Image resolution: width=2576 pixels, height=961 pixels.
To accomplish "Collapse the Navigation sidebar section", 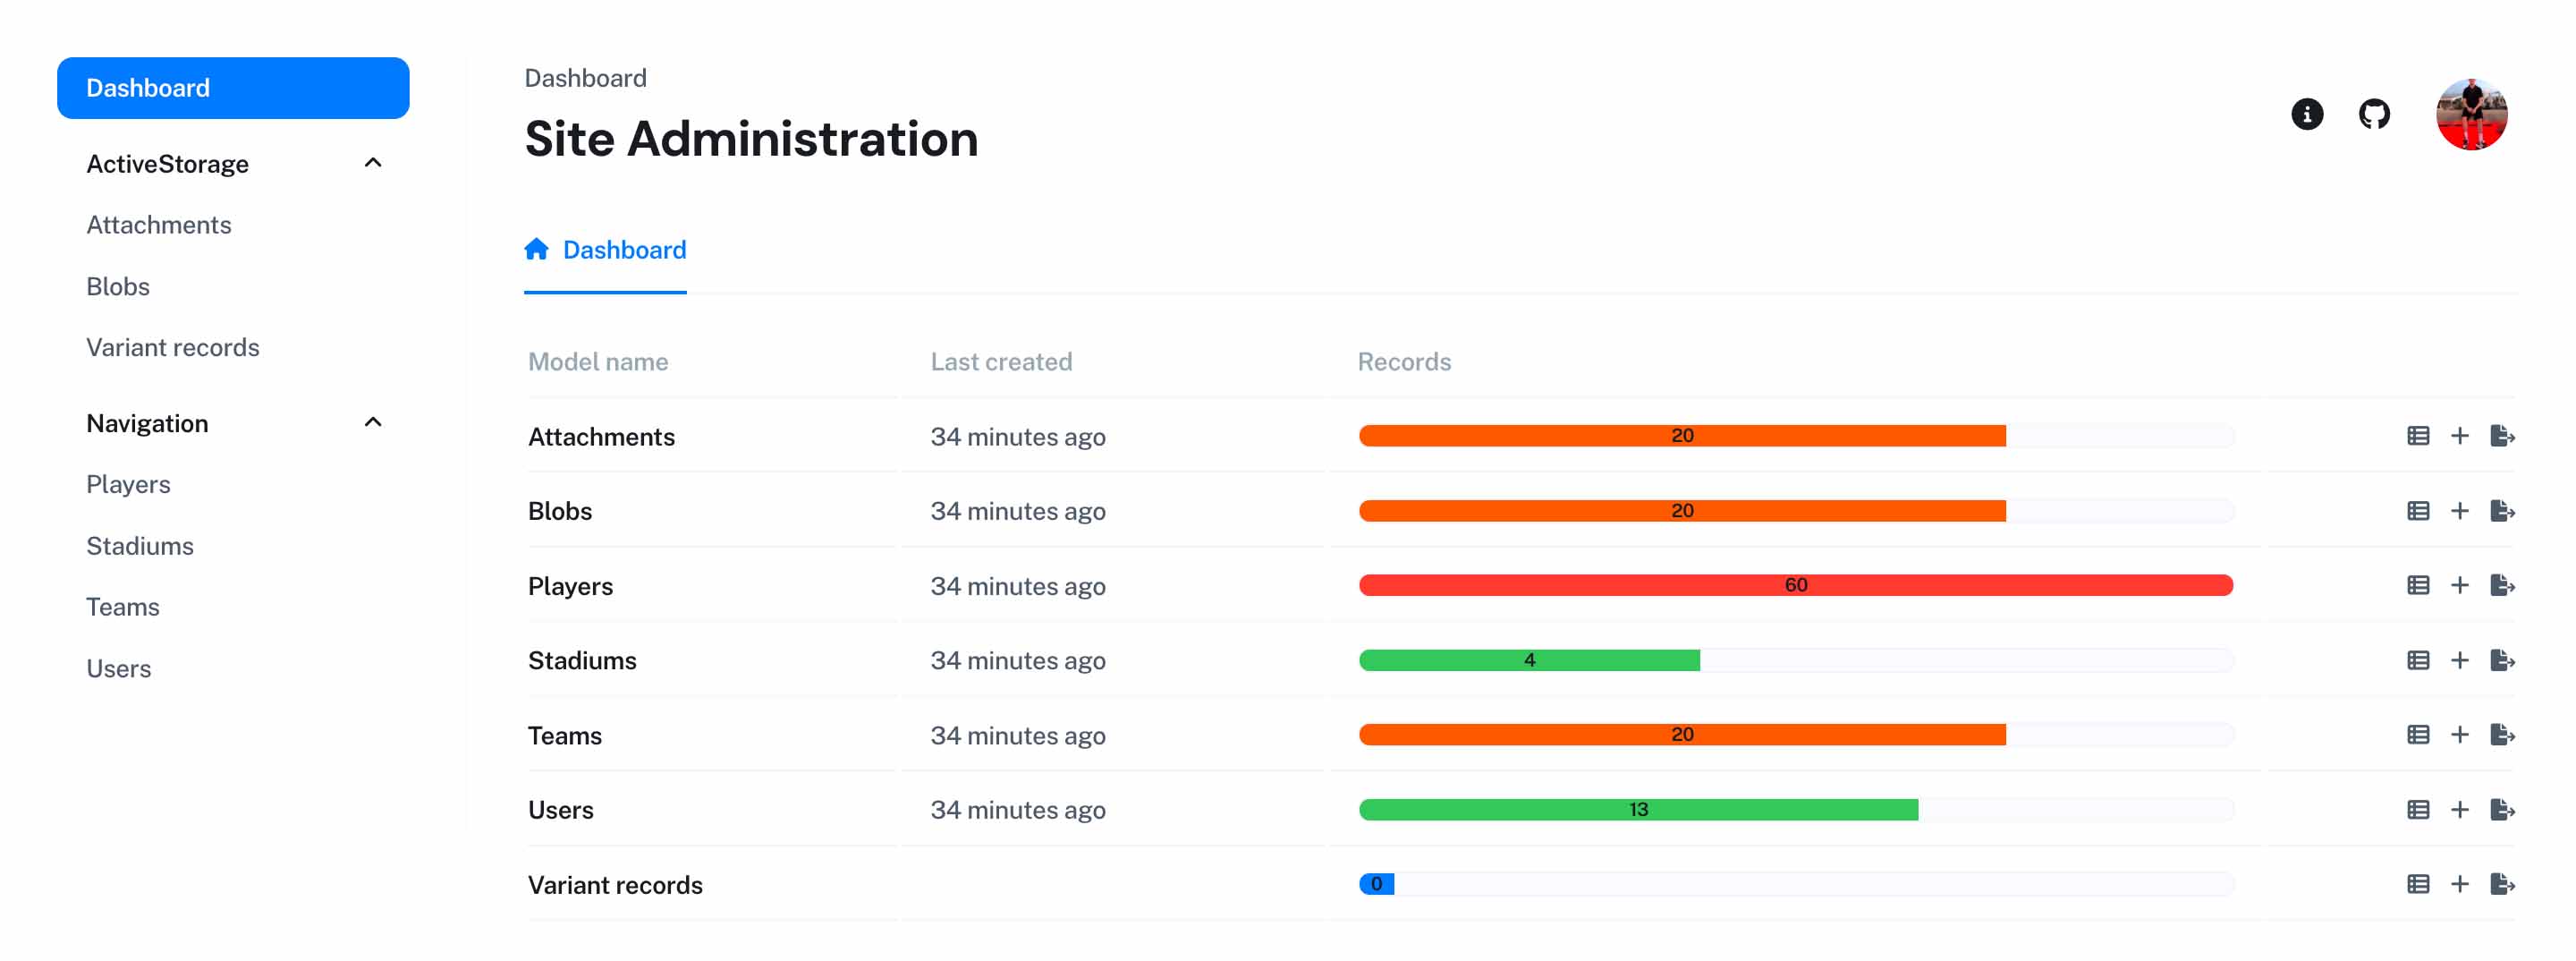I will pos(373,422).
